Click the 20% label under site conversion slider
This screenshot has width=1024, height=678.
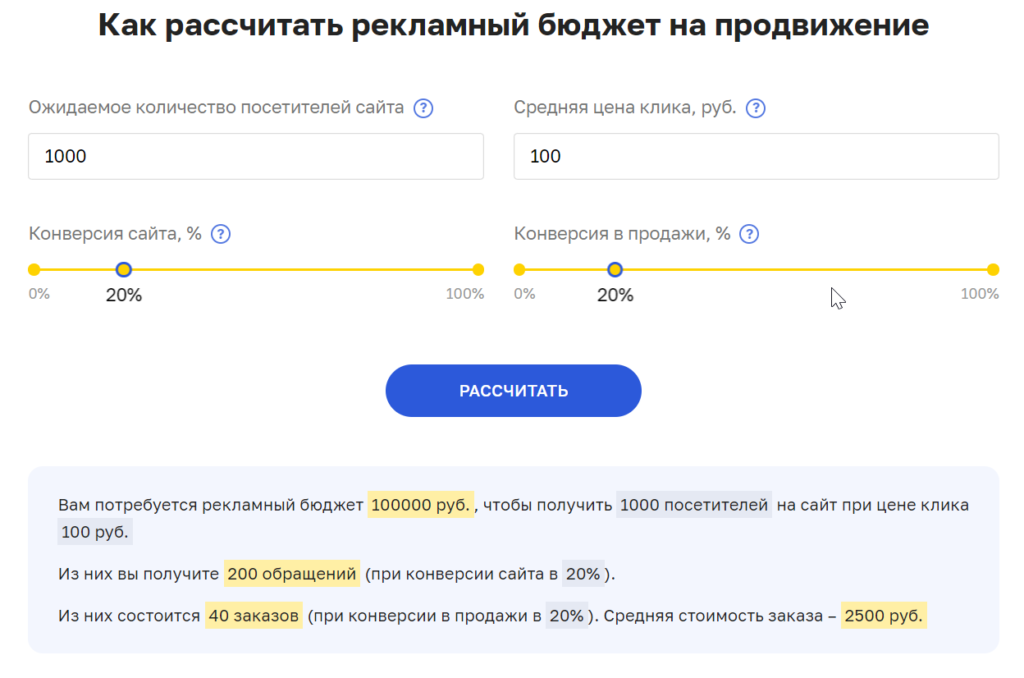coord(123,295)
